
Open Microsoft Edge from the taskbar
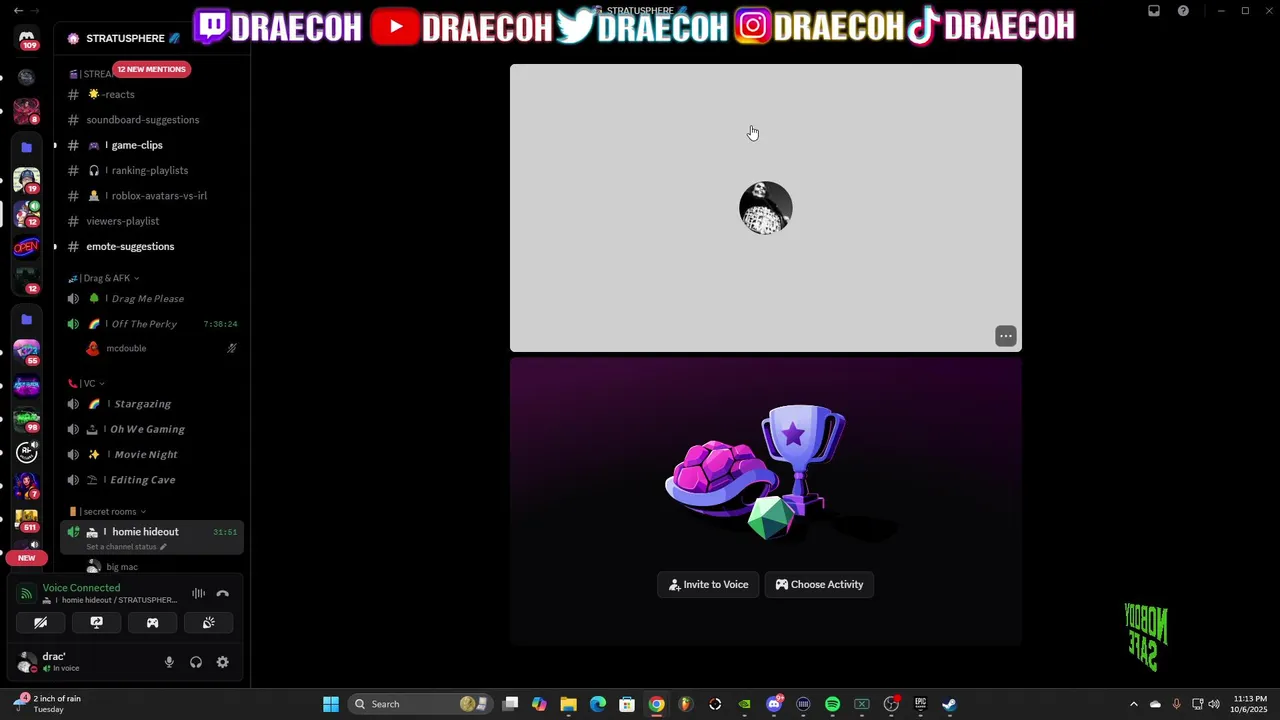[598, 704]
